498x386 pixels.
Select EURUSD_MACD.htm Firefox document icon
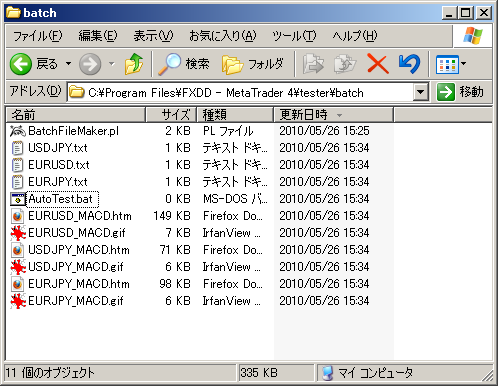click(17, 216)
